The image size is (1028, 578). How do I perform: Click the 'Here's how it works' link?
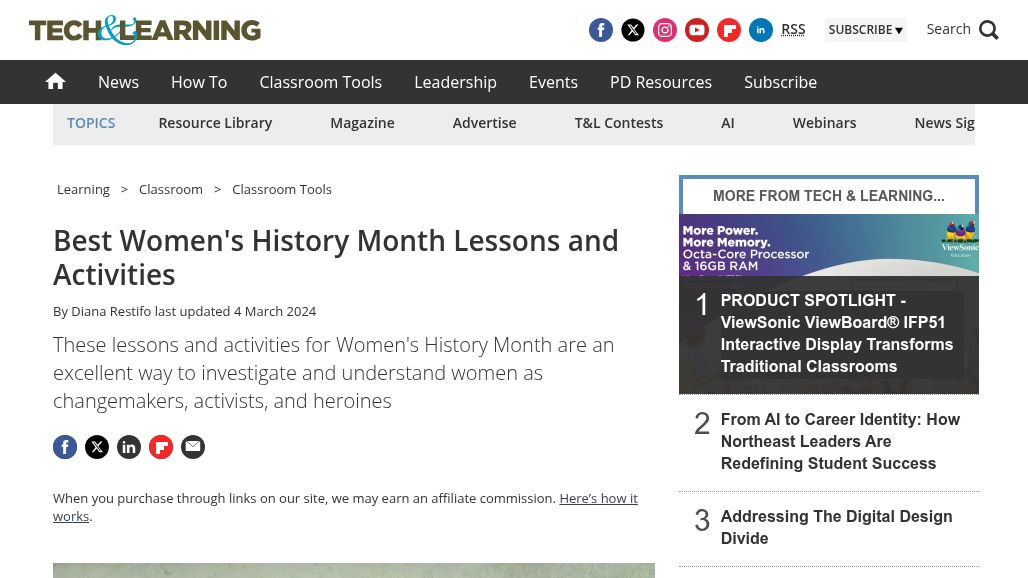pos(597,498)
